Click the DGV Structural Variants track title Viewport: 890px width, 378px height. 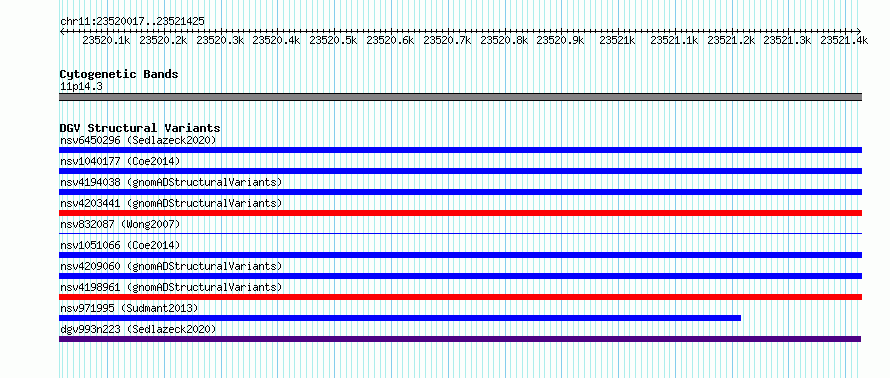(140, 128)
